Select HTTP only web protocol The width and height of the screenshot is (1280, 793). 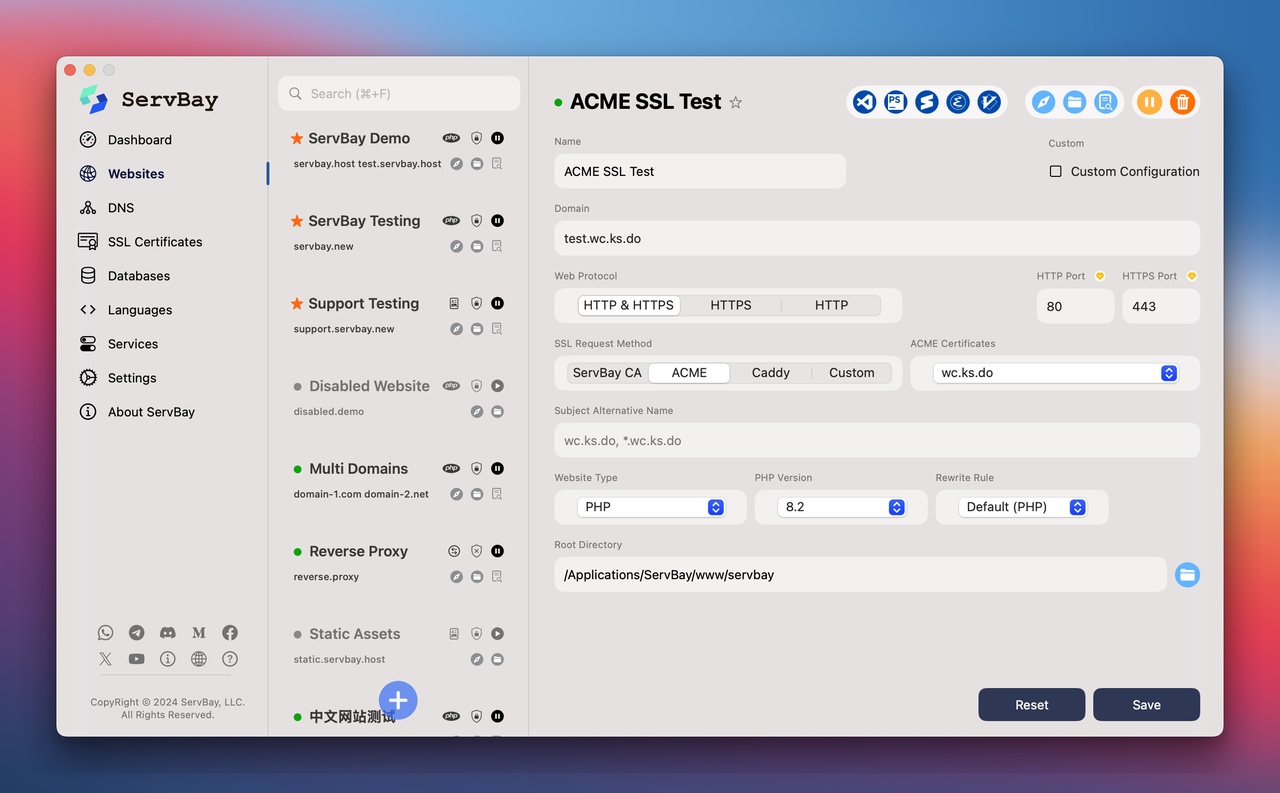[x=831, y=305]
